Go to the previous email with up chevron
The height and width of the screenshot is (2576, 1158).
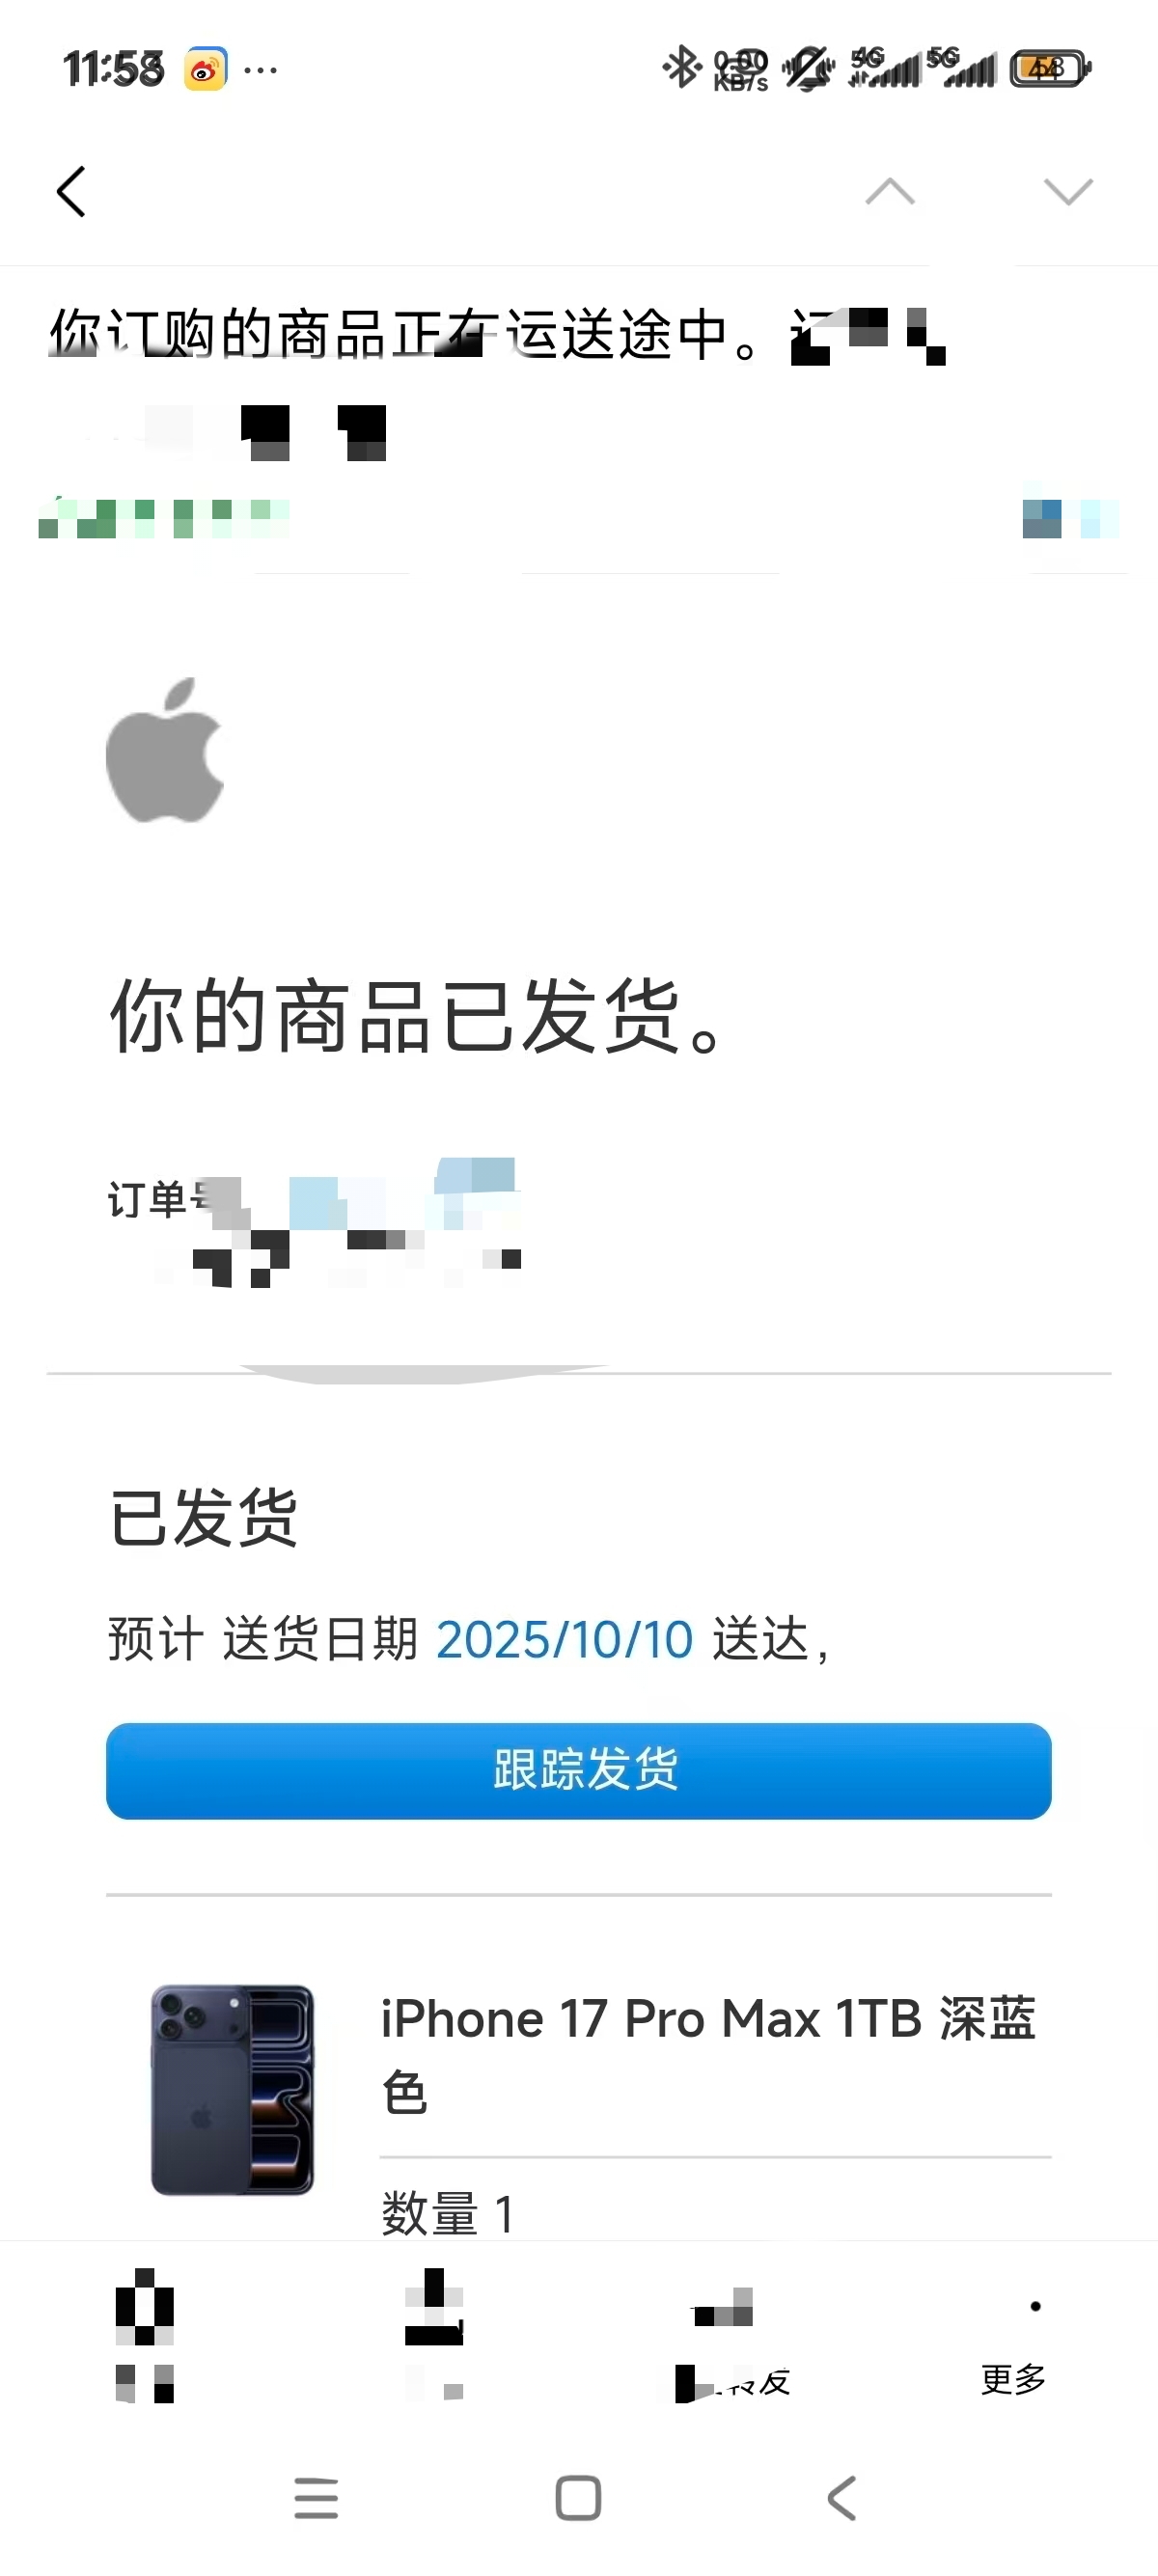pos(890,190)
